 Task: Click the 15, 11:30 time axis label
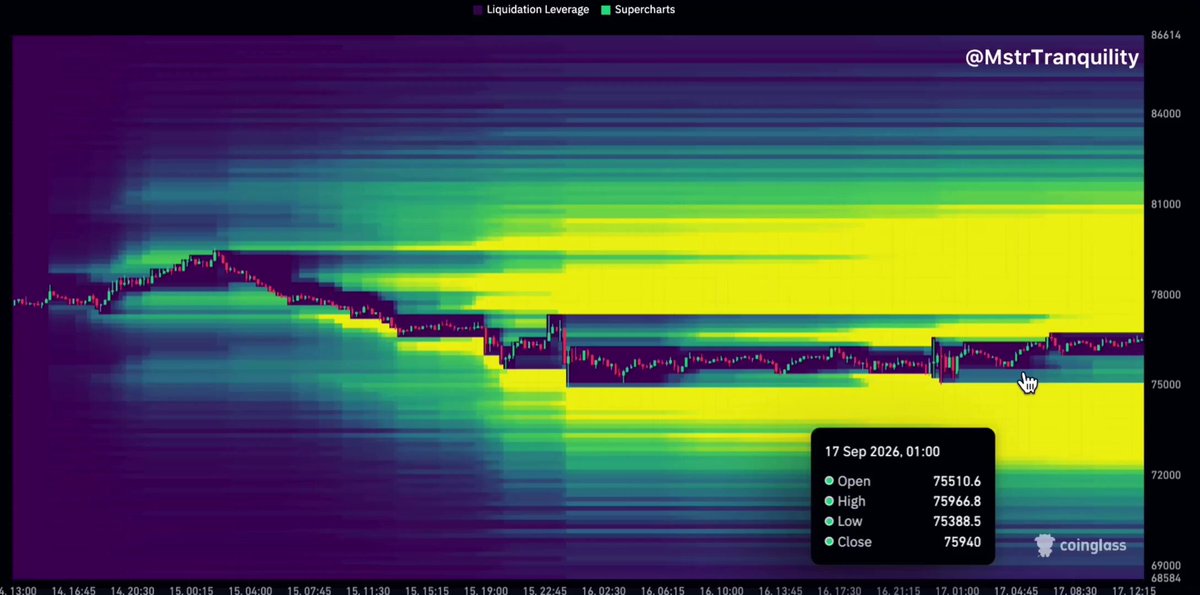click(x=368, y=590)
